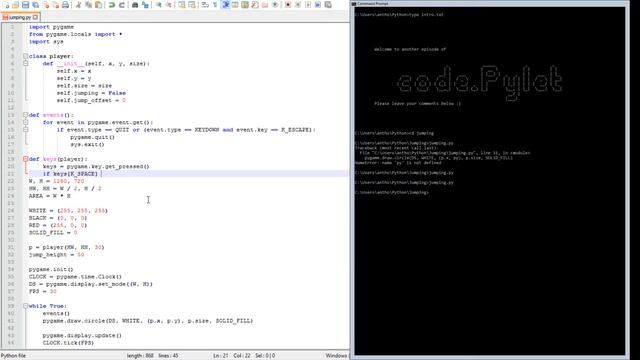Click the pygame.display.update() line
640x360 pixels.
tap(82, 336)
